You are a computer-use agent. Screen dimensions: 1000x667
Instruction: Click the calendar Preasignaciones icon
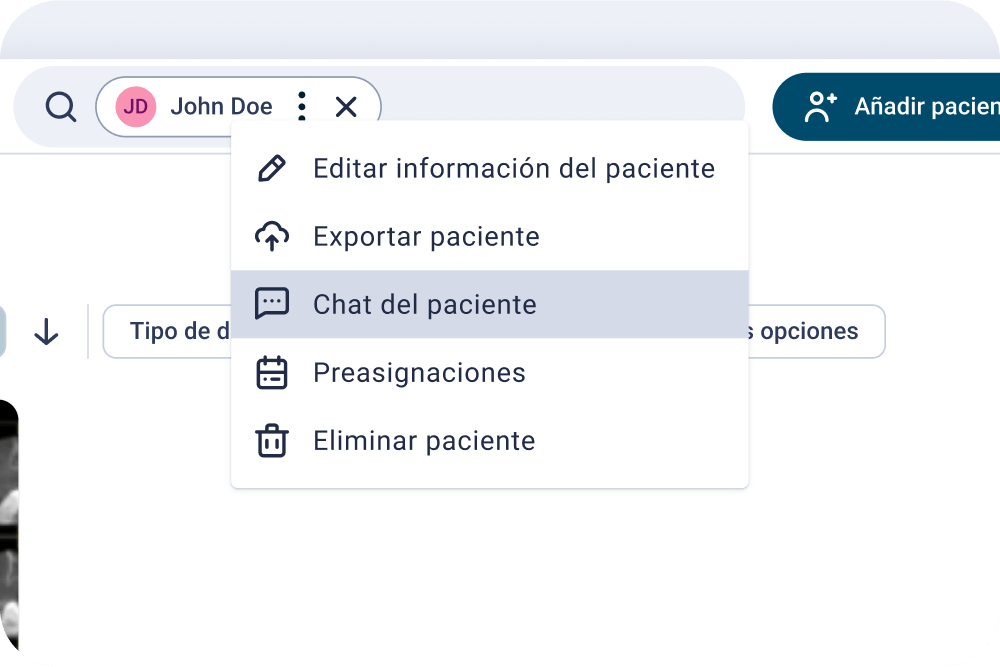272,372
